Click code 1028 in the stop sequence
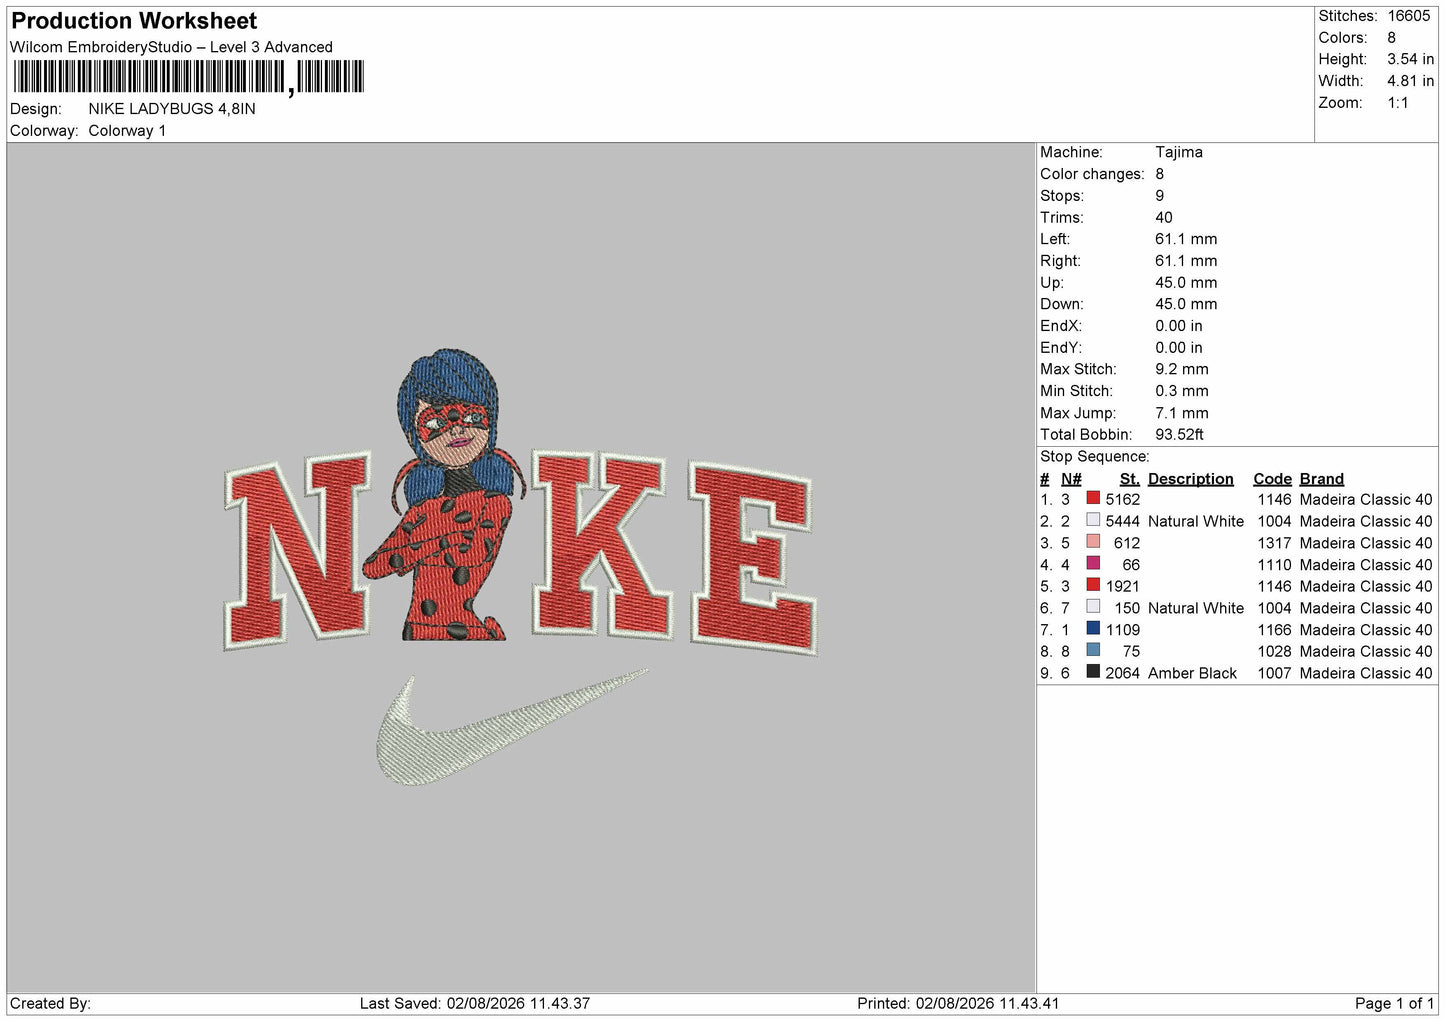Viewport: 1445px width, 1021px height. point(1274,651)
